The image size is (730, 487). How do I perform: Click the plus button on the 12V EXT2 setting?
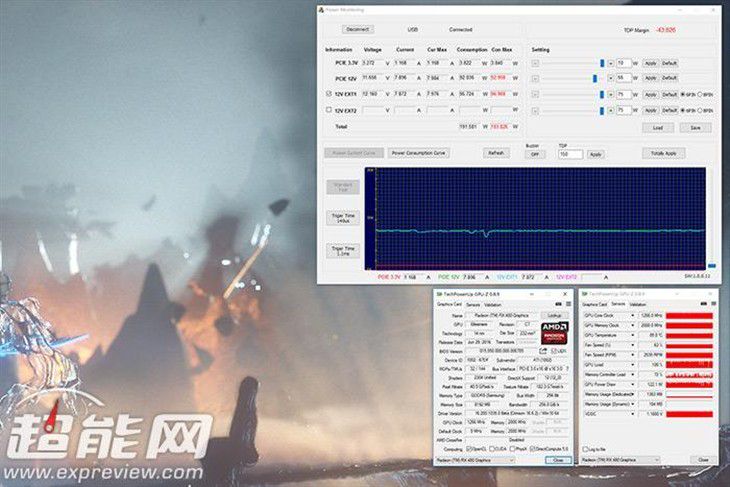[611, 111]
